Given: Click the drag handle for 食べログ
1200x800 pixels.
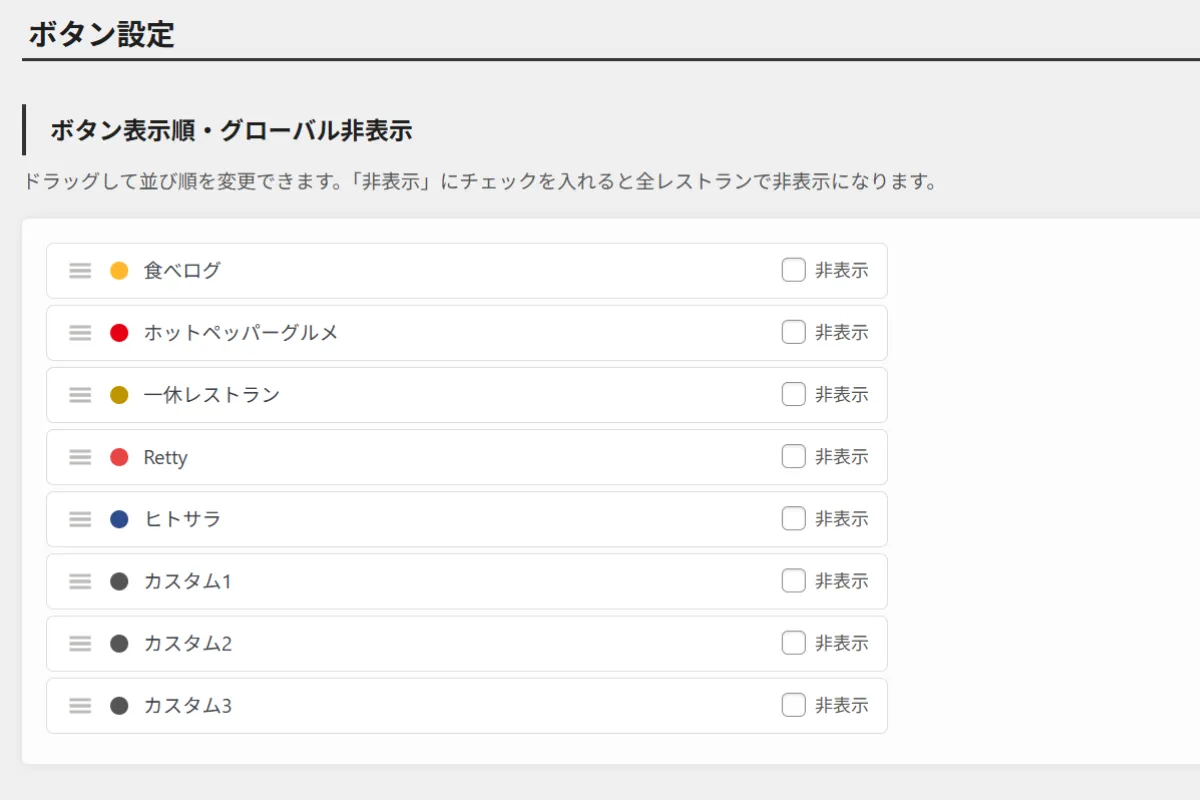Looking at the screenshot, I should coord(80,271).
